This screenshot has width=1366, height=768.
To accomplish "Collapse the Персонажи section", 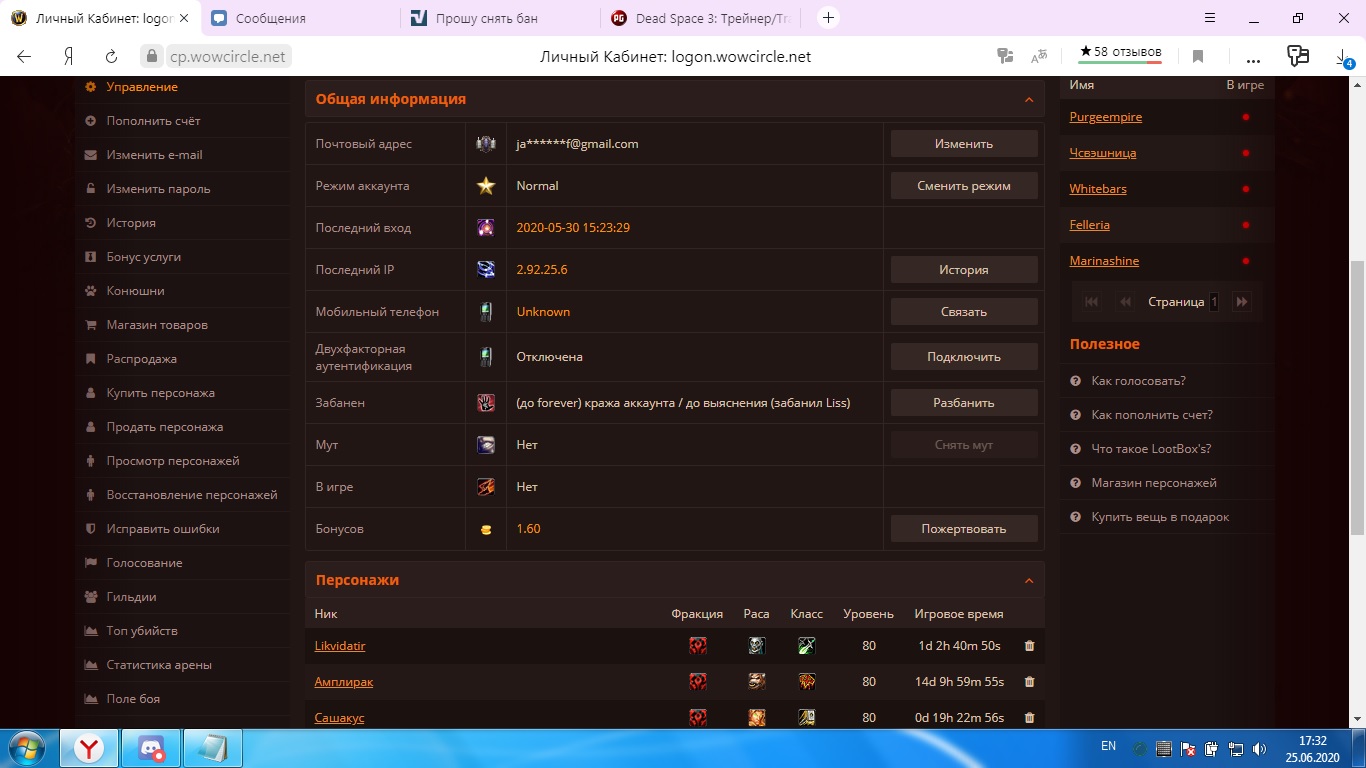I will point(1028,581).
